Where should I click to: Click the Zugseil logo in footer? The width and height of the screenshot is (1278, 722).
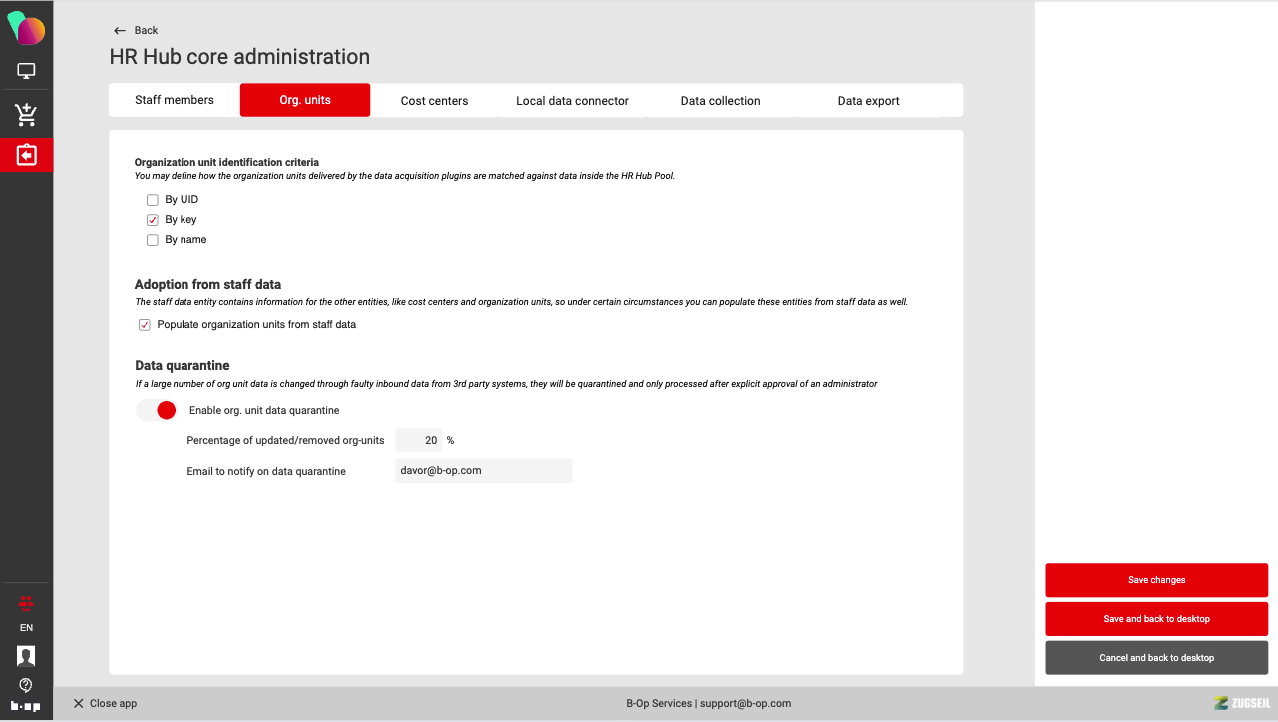pos(1241,703)
